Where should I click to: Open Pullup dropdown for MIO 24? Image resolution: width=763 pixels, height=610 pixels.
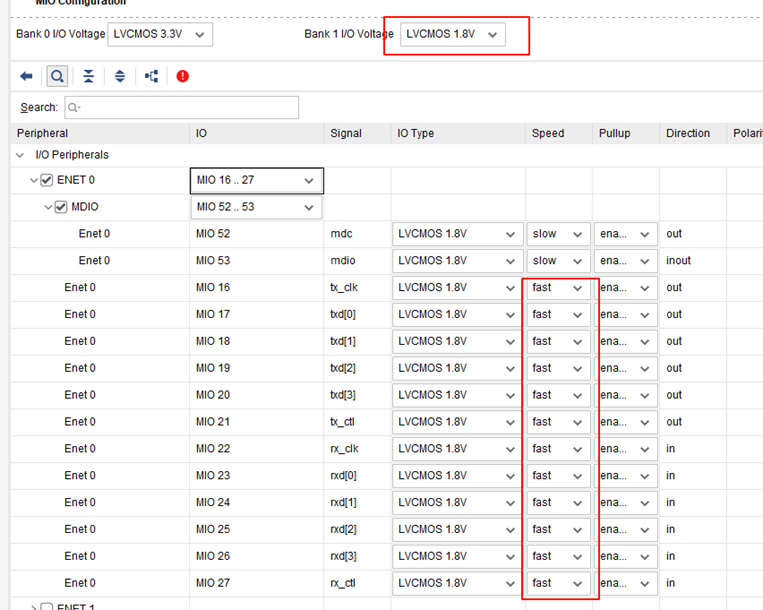tap(625, 502)
